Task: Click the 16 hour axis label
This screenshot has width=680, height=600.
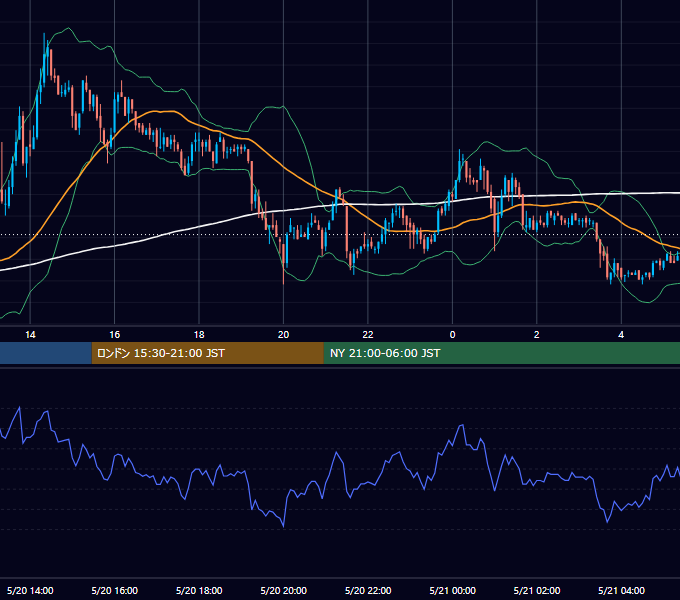Action: pos(114,335)
